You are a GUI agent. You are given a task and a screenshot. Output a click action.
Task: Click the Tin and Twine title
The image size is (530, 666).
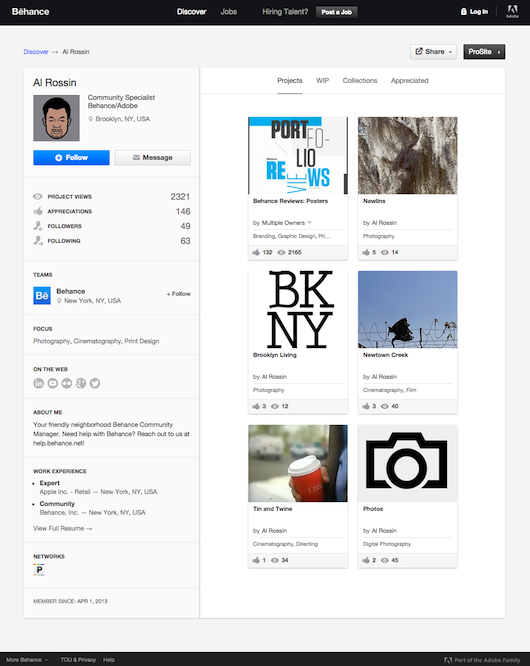[272, 509]
